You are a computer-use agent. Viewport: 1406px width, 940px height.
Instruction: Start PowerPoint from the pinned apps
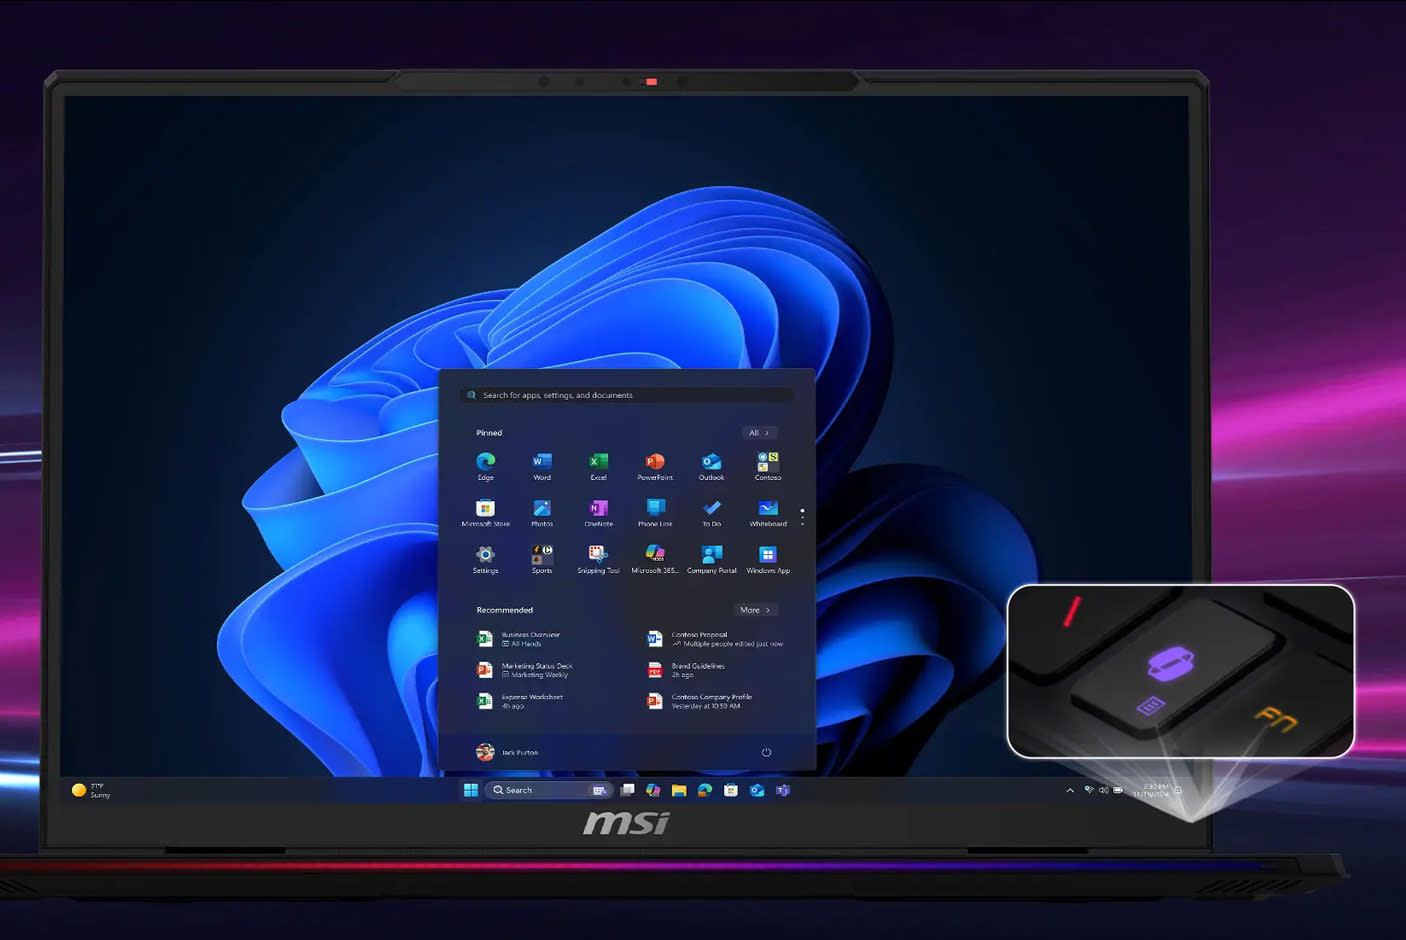point(655,465)
